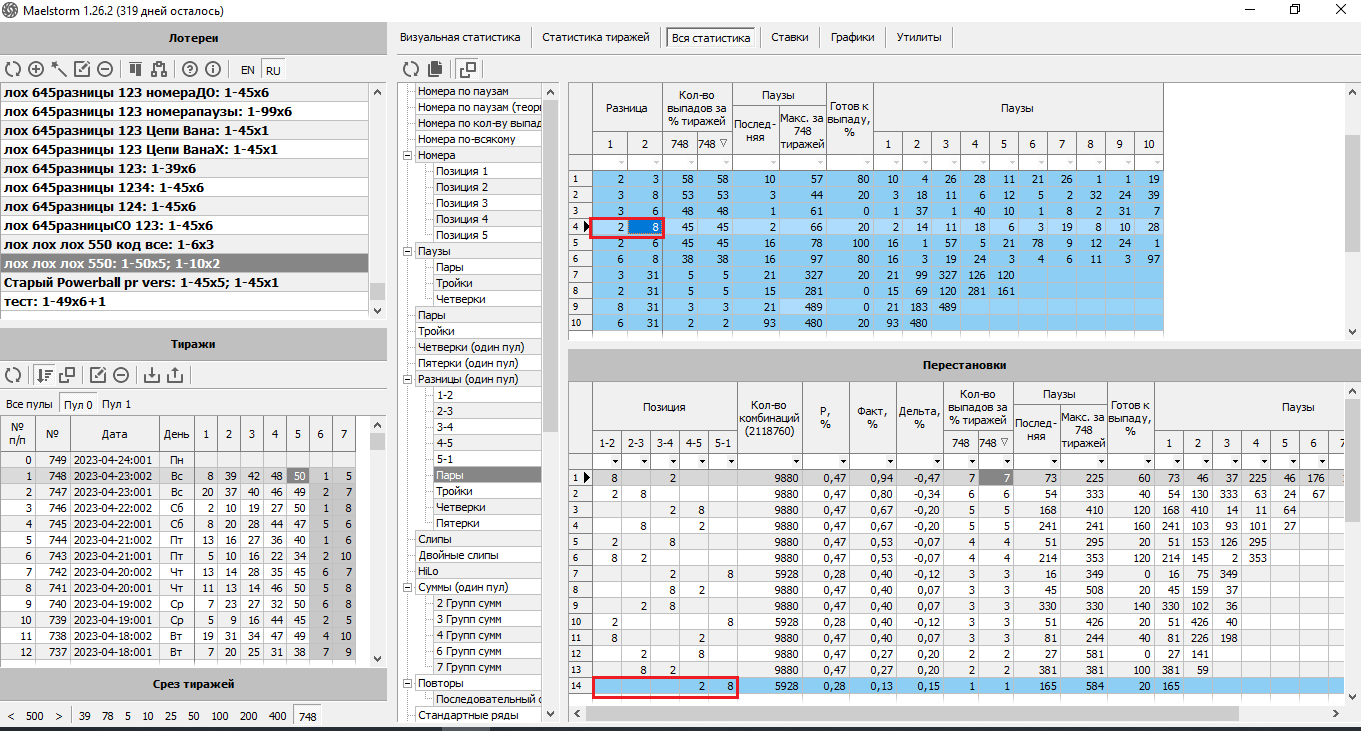Select the Пары item under Разницы
The width and height of the screenshot is (1361, 731).
(487, 475)
